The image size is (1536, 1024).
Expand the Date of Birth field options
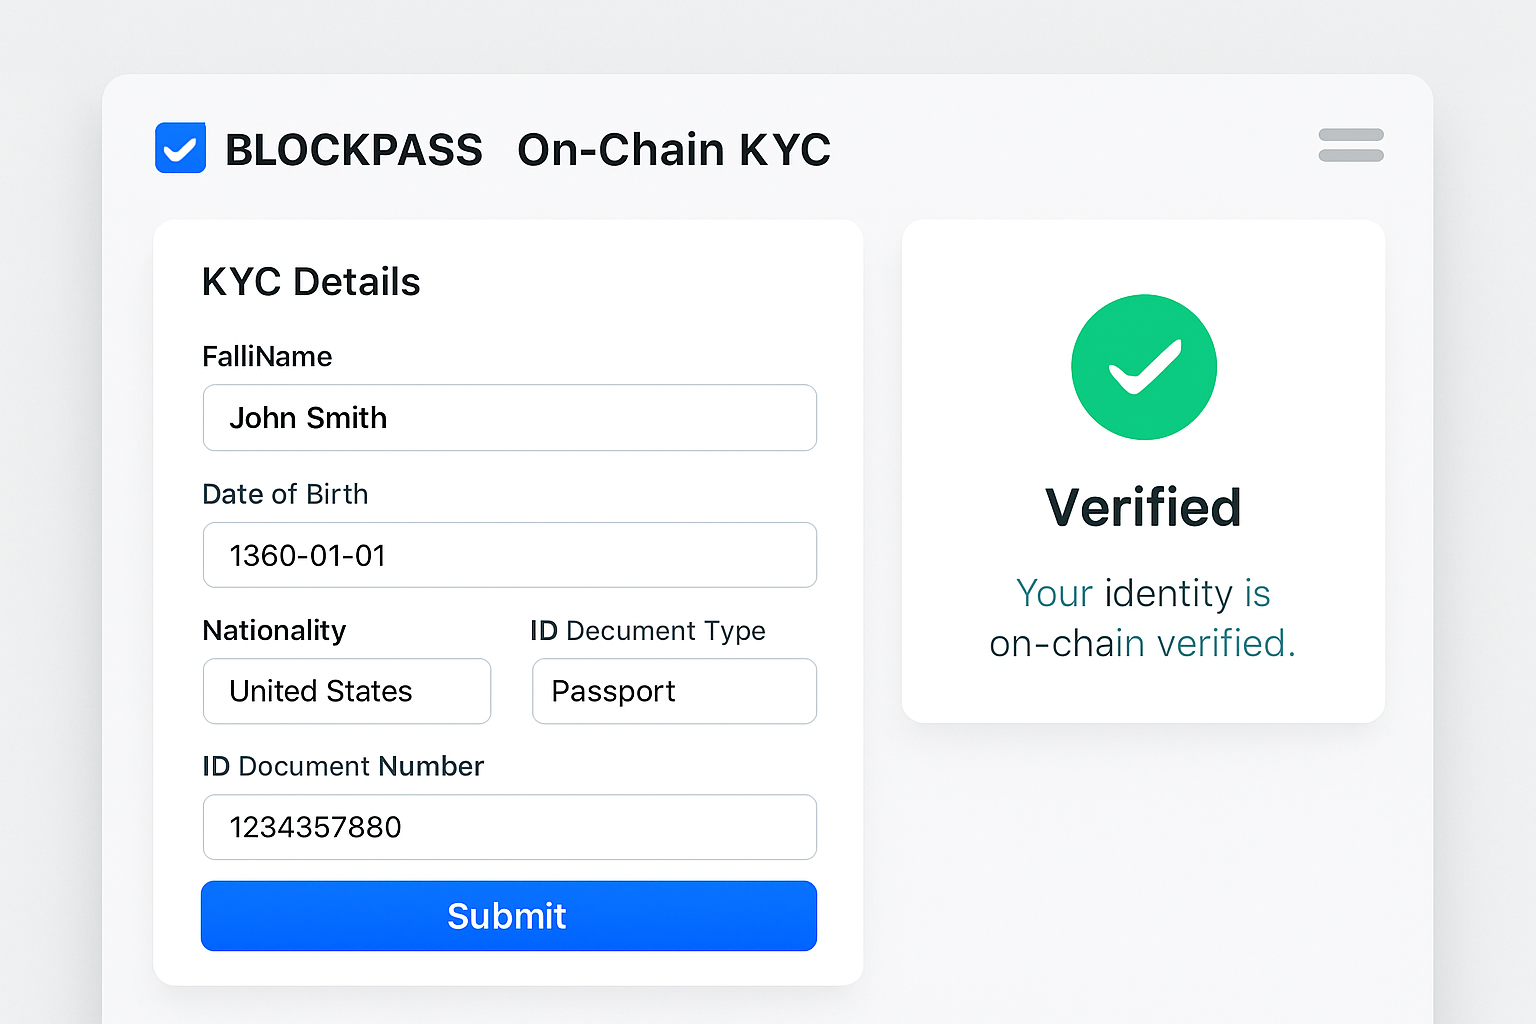click(509, 555)
